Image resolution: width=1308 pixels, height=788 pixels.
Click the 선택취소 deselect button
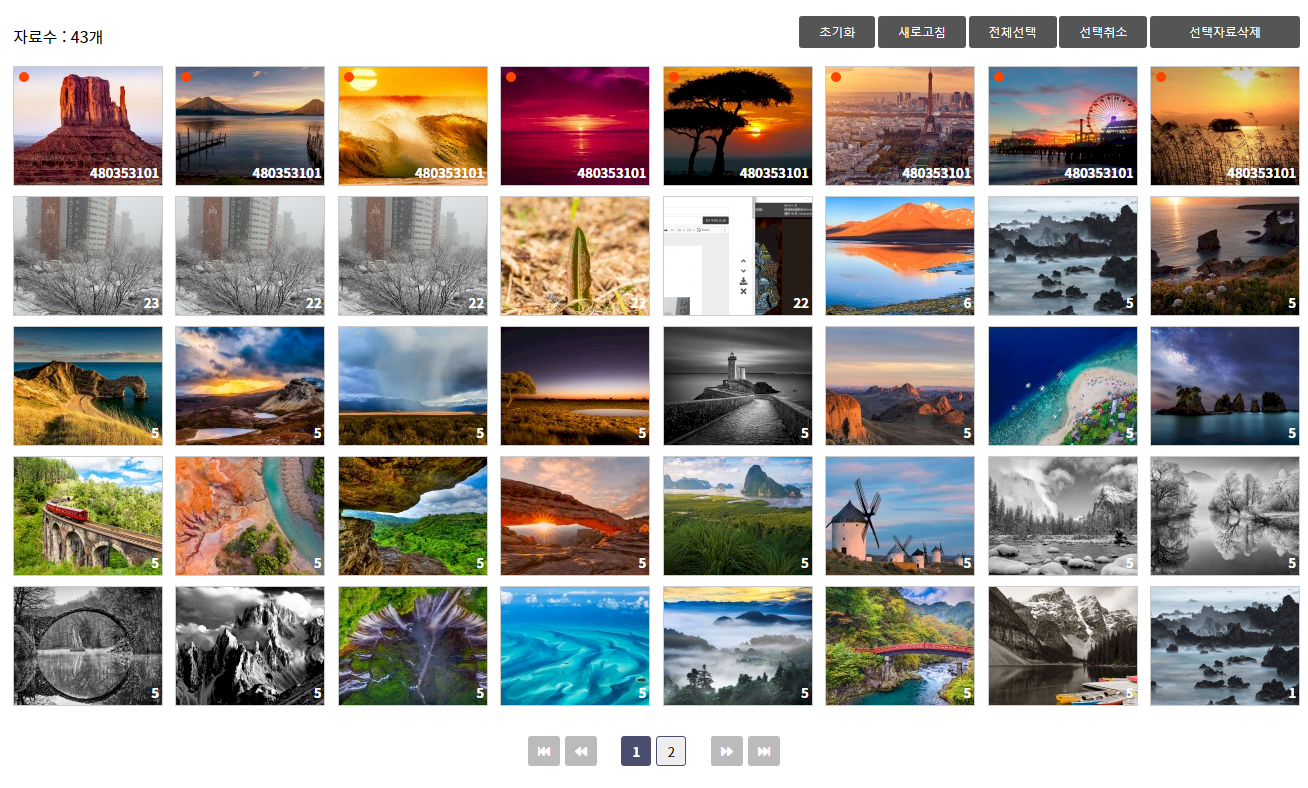(1102, 32)
